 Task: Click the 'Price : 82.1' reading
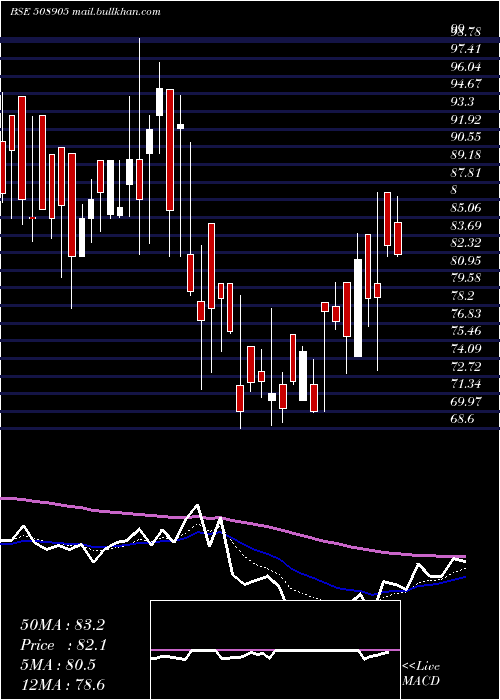point(62,645)
